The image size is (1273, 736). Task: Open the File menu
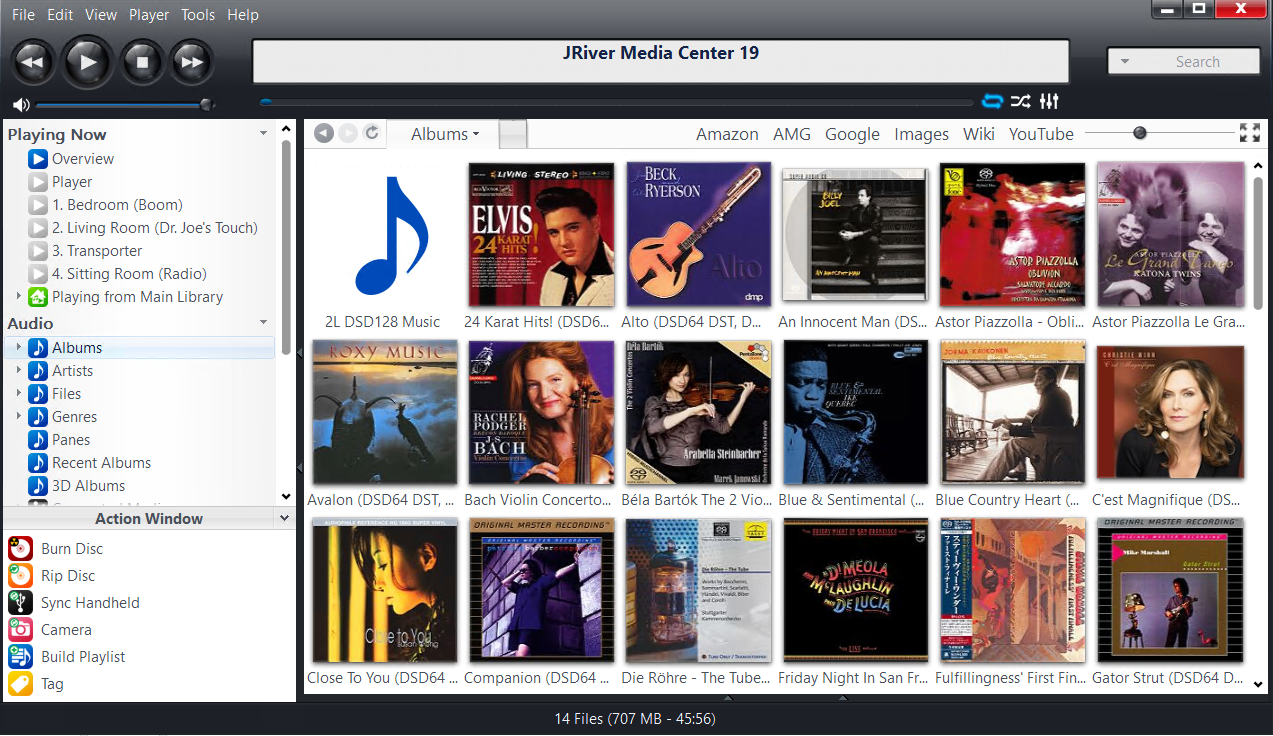[x=23, y=15]
